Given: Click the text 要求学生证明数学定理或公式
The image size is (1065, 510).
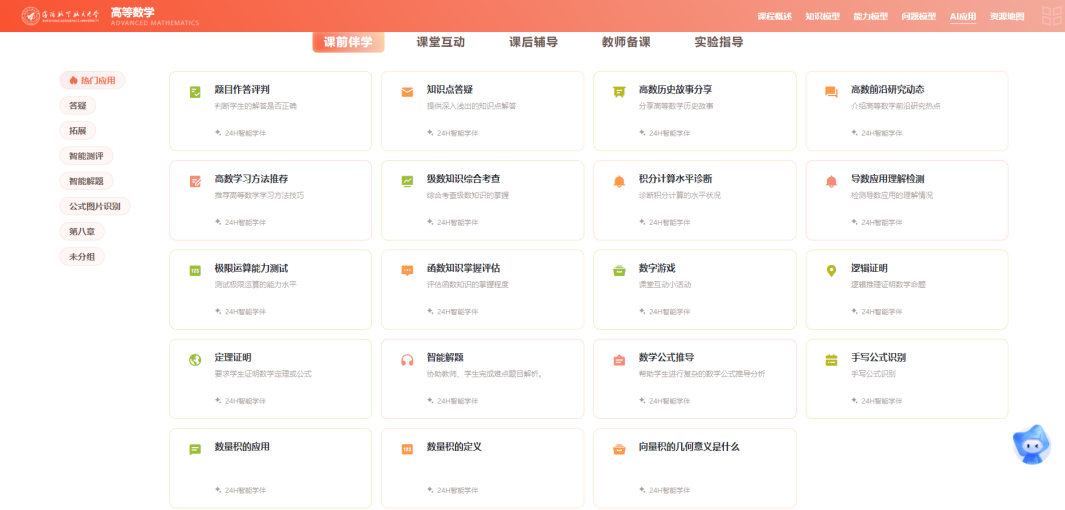Looking at the screenshot, I should (263, 374).
